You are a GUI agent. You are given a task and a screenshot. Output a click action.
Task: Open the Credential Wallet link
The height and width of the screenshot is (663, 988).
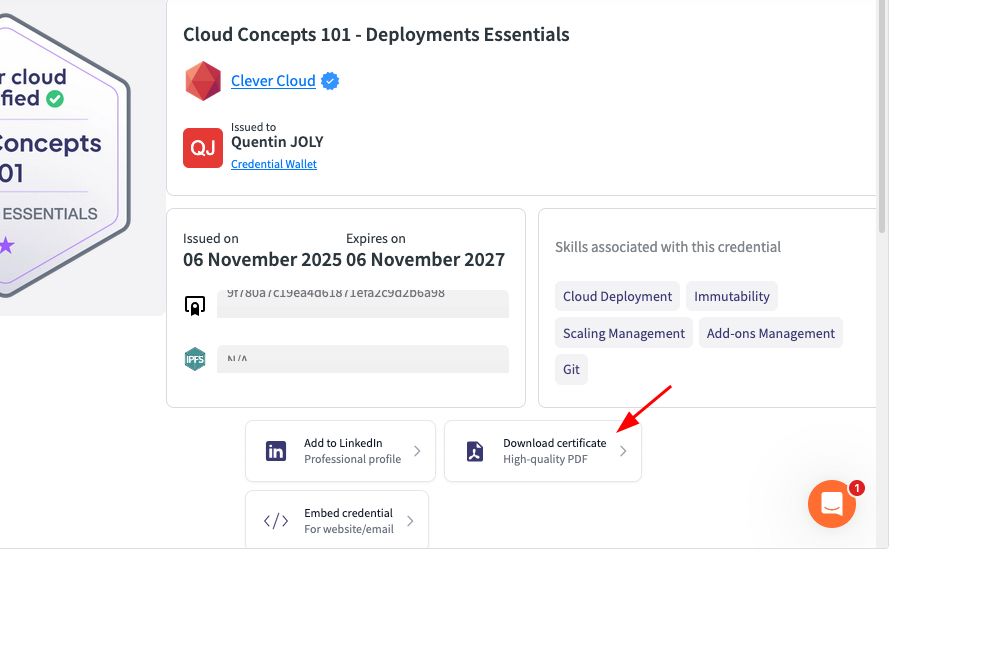tap(273, 164)
